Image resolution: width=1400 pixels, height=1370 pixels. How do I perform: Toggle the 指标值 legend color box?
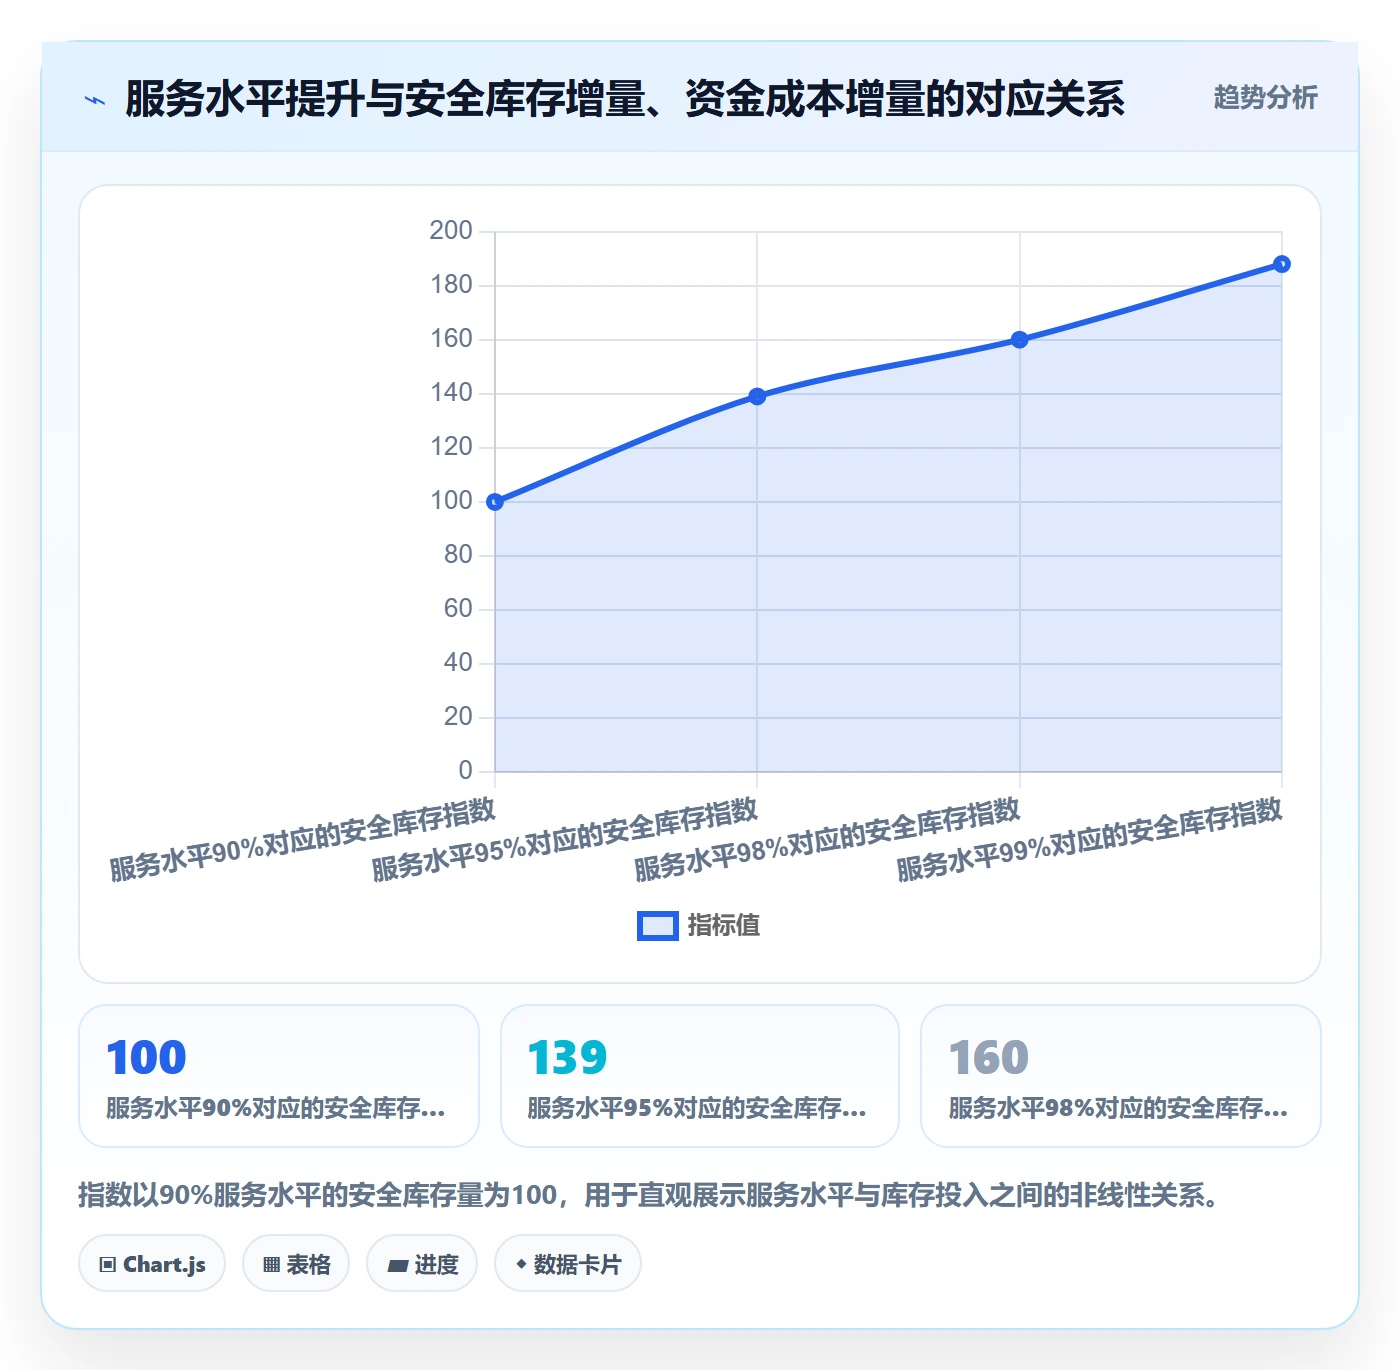pyautogui.click(x=658, y=926)
